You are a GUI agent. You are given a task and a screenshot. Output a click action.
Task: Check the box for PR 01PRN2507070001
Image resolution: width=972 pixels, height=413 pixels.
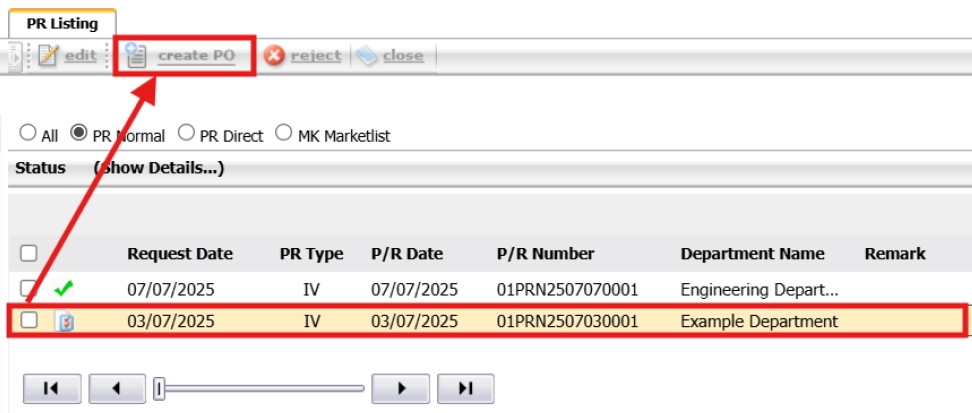pos(29,290)
